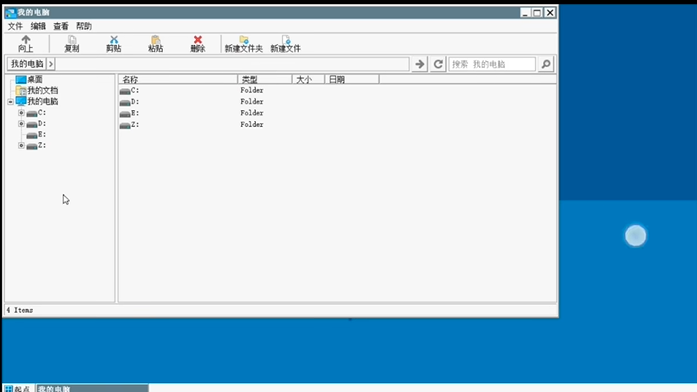Click the Go arrow next to address bar
The image size is (697, 392).
pos(420,64)
